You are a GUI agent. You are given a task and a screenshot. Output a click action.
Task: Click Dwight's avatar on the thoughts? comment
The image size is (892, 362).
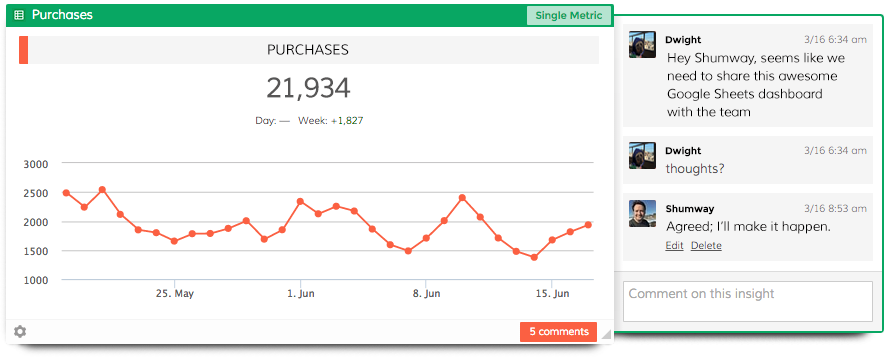click(642, 155)
